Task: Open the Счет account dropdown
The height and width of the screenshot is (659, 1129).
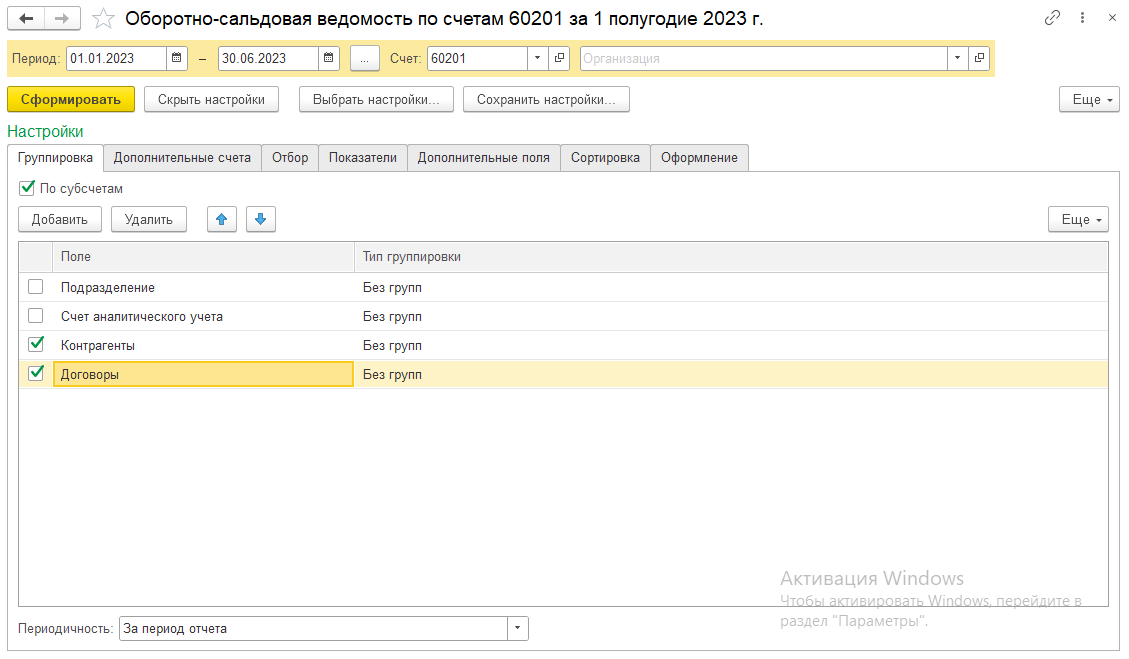Action: (538, 59)
